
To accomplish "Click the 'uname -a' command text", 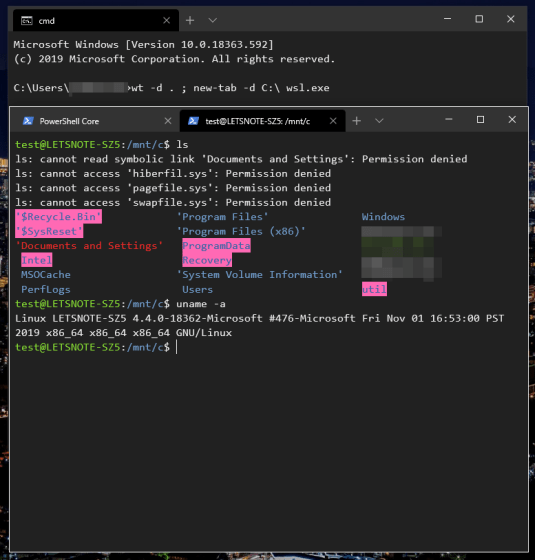I will pyautogui.click(x=201, y=304).
